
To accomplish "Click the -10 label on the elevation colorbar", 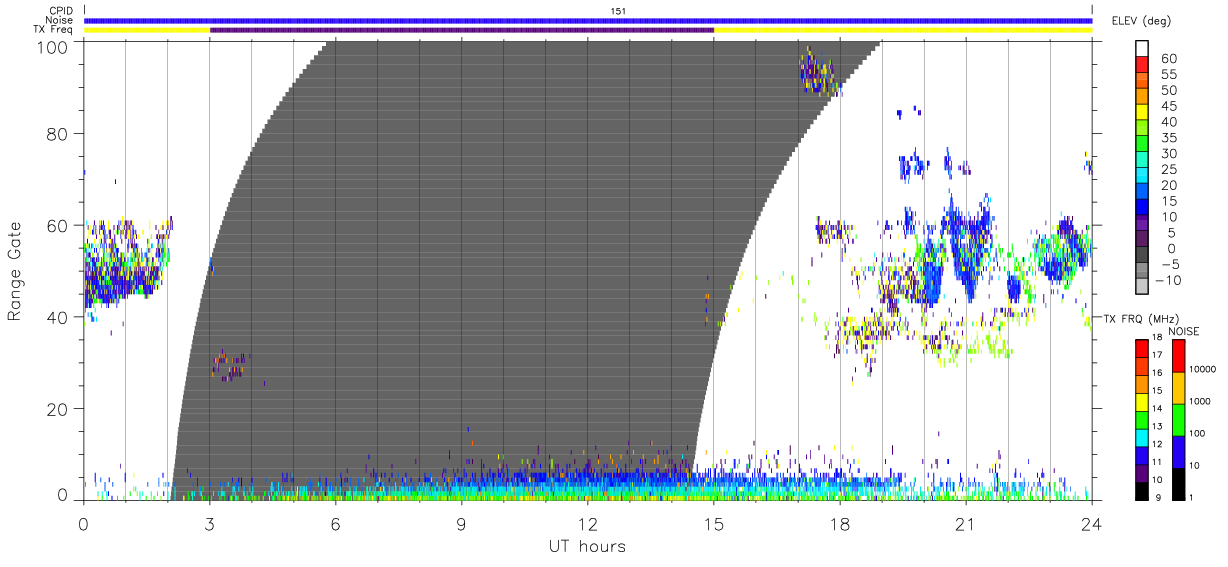I will coord(1167,280).
